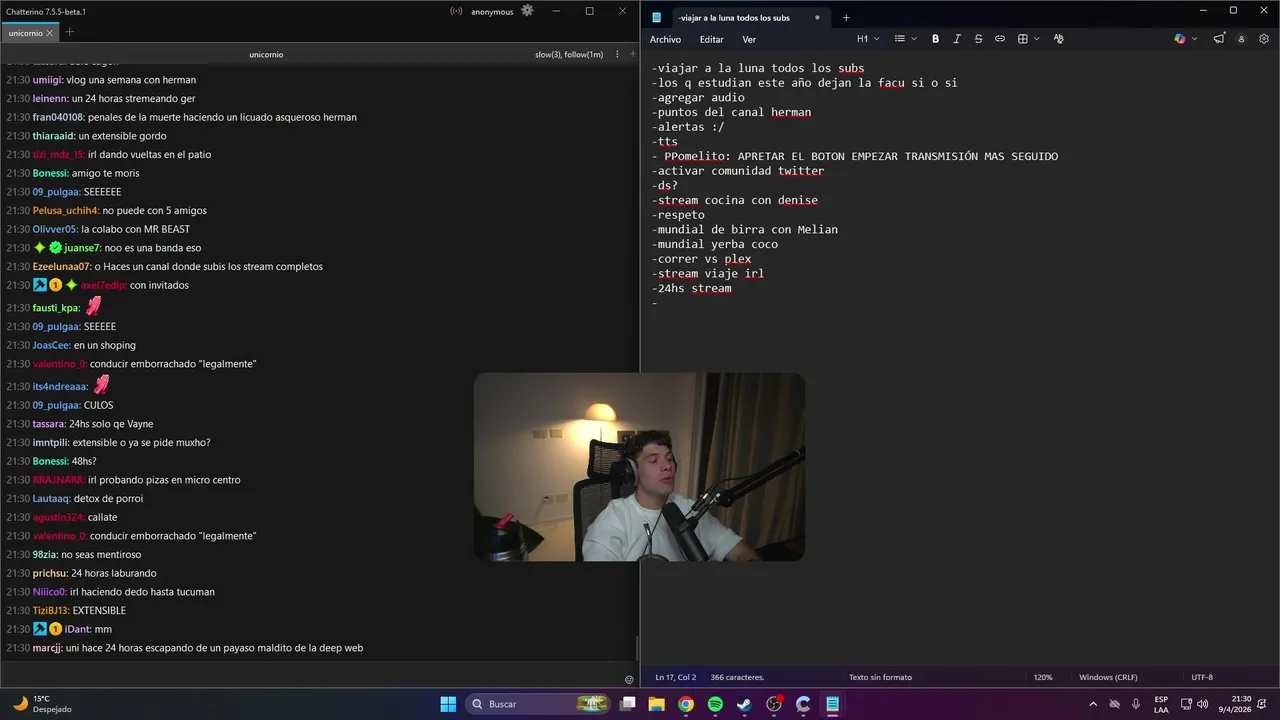
Task: Open the emote picker smiley in Chatterino
Action: [x=629, y=679]
